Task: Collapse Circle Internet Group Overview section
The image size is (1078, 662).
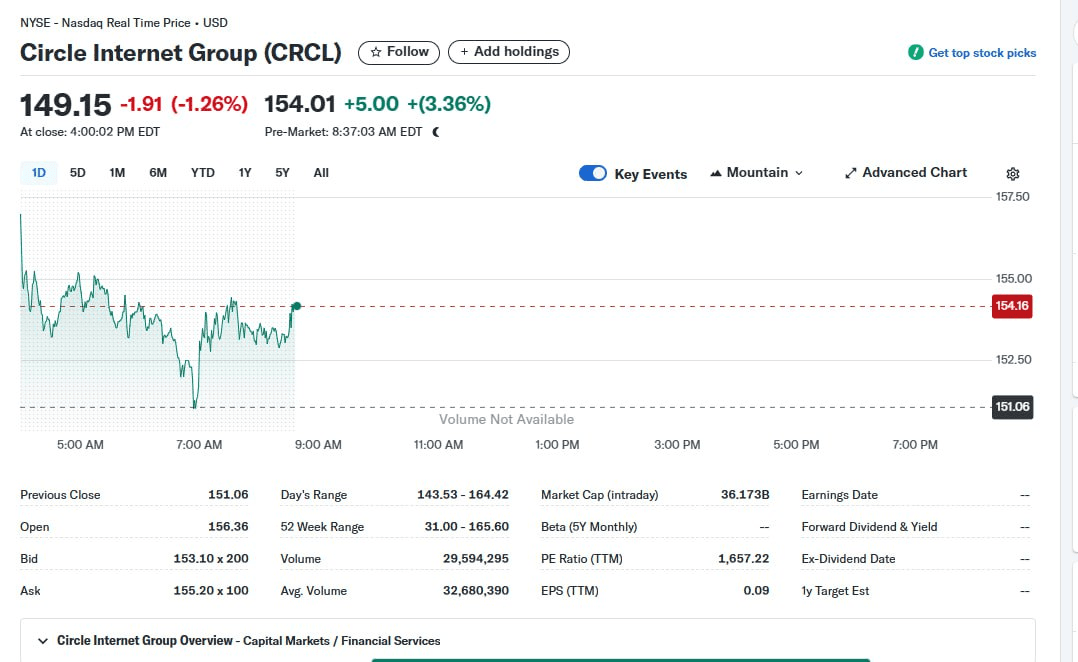Action: tap(43, 641)
